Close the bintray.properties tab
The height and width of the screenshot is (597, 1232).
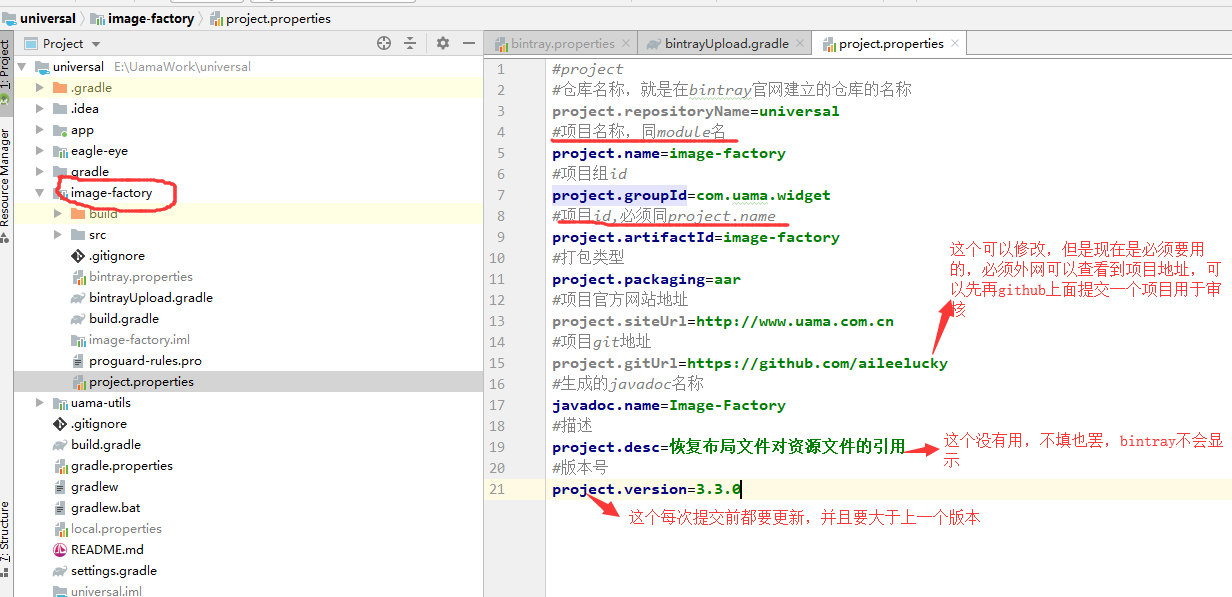(x=626, y=43)
